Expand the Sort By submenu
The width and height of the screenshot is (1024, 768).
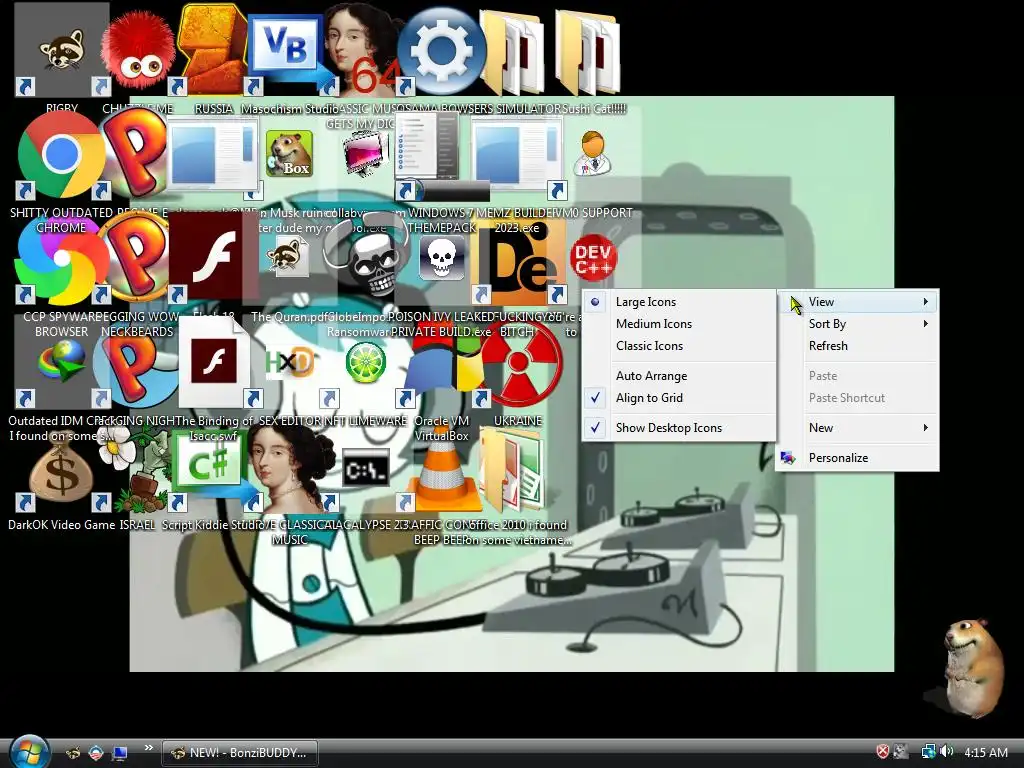tap(857, 324)
